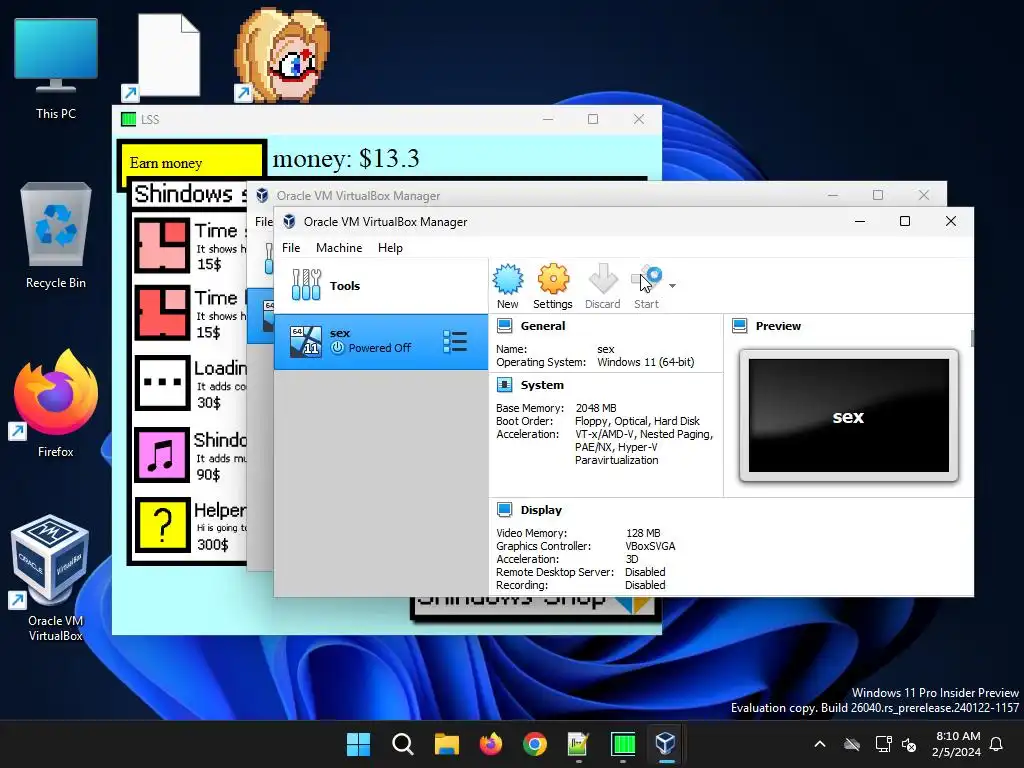Open the File menu in front VirtualBox window
This screenshot has width=1024, height=768.
point(291,248)
